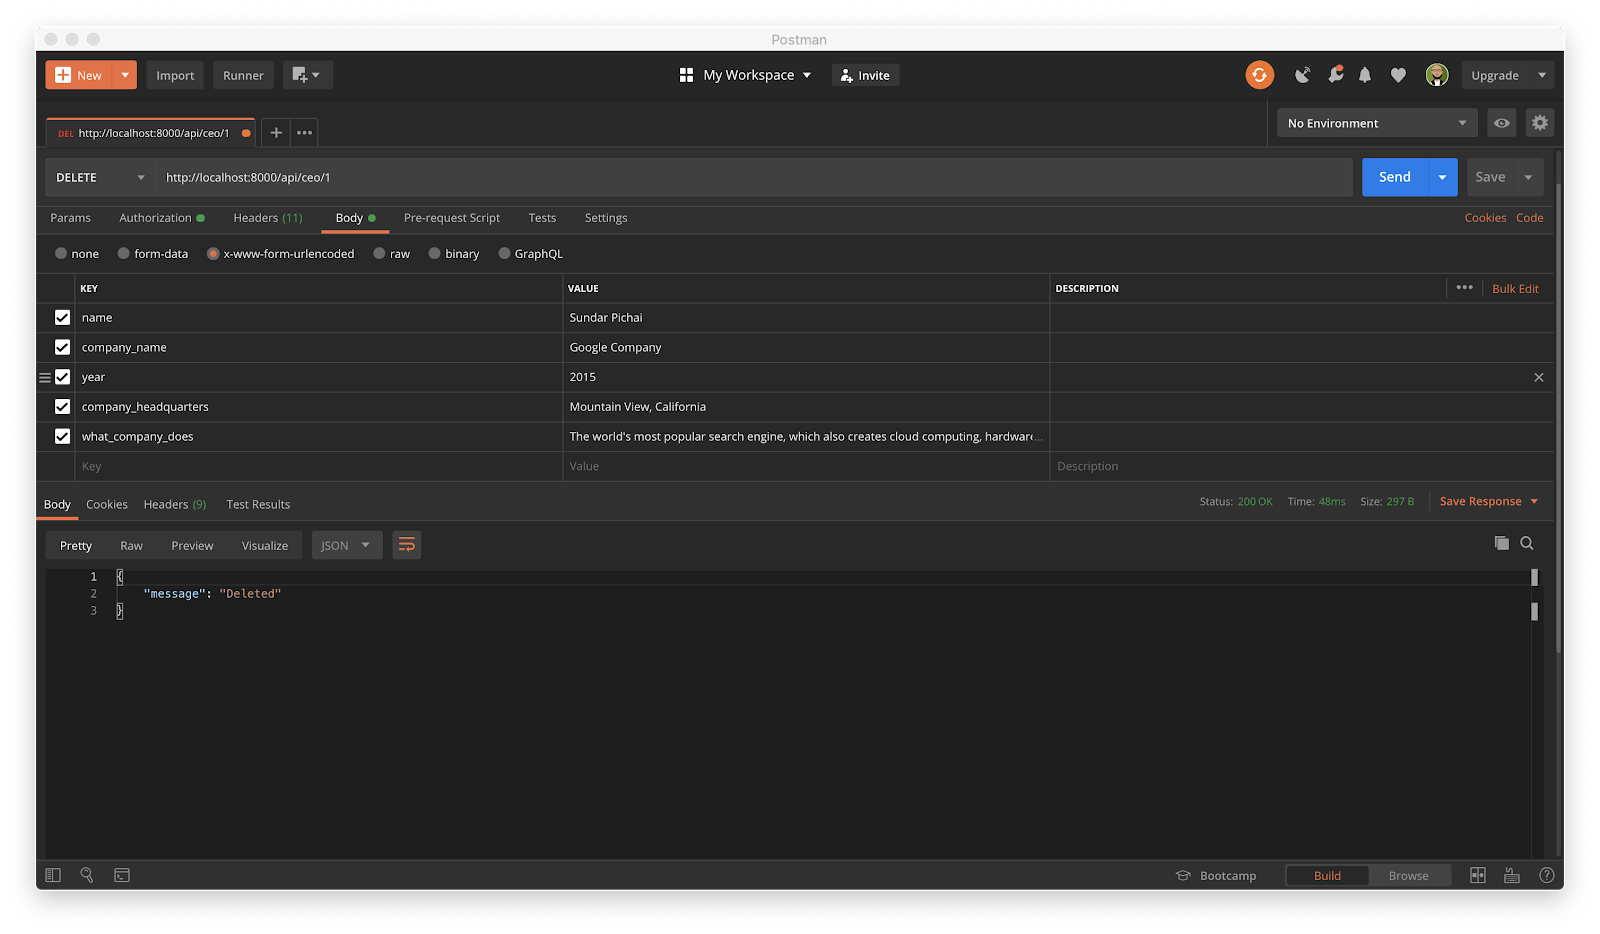
Task: Switch to the Params tab
Action: 70,218
